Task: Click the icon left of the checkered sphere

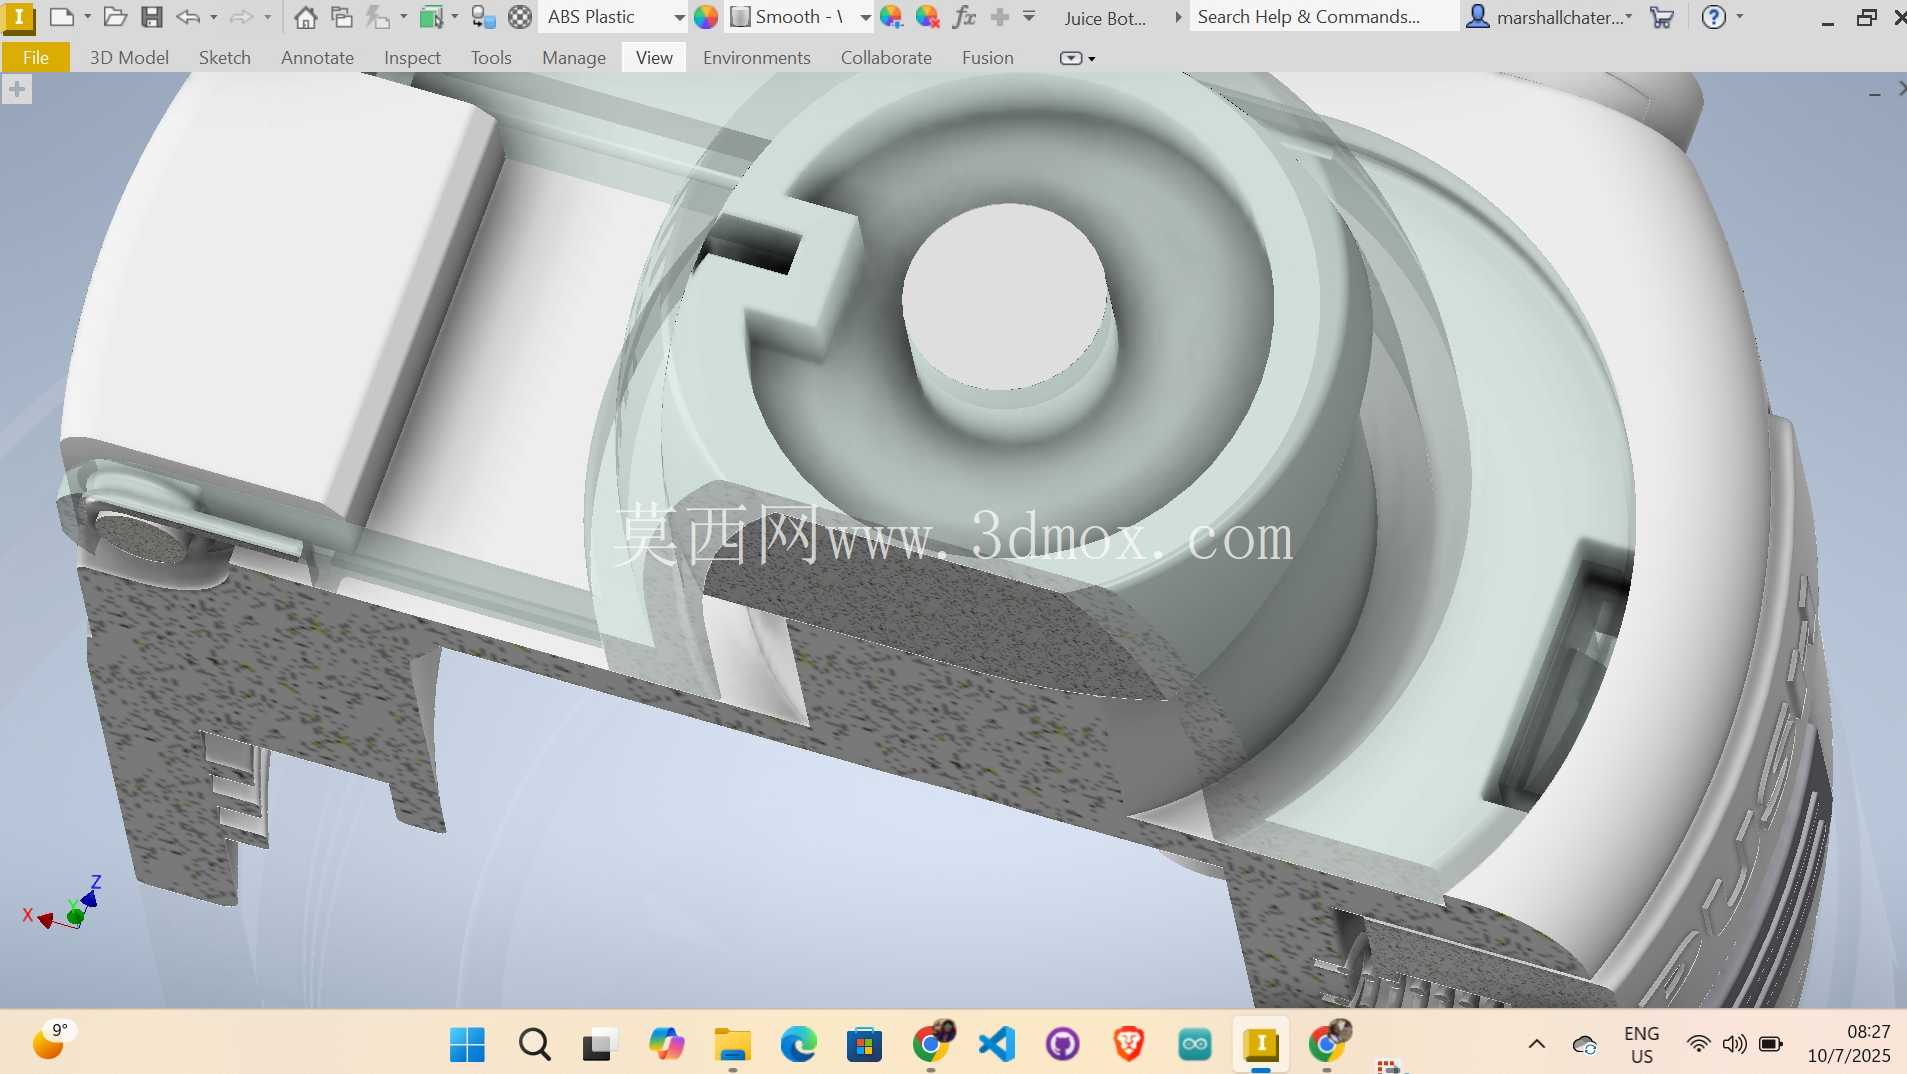Action: pos(484,17)
